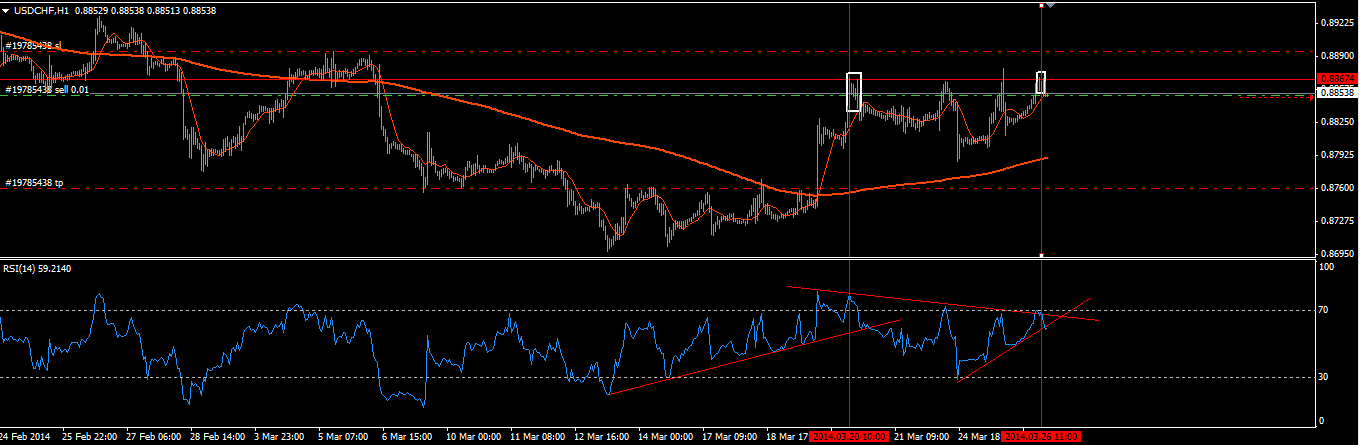Select the white rectangle object at 26 Mar

[1041, 82]
